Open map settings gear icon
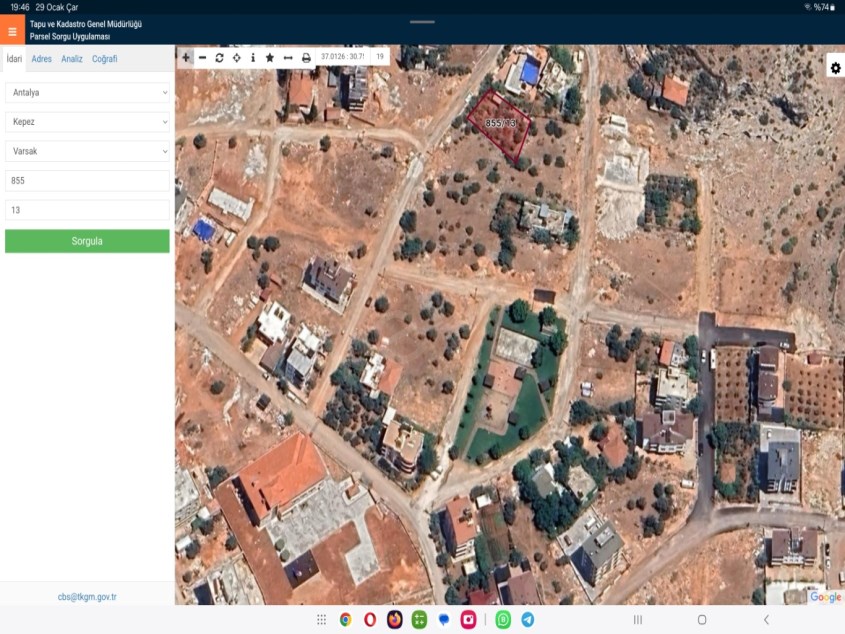The width and height of the screenshot is (845, 634). click(x=835, y=68)
